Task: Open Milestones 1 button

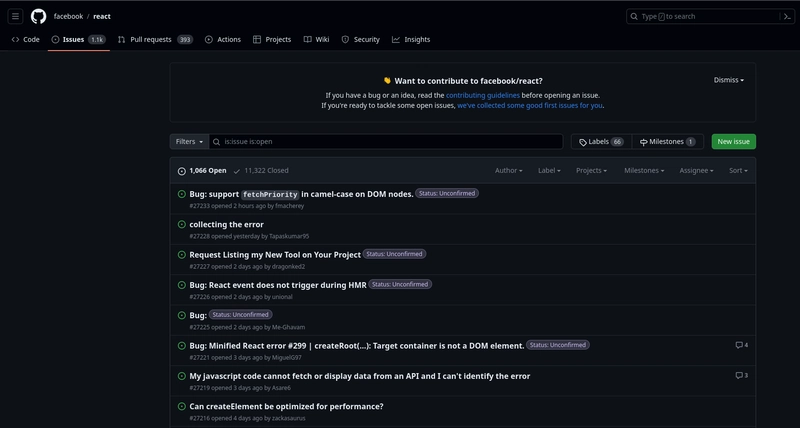Action: click(x=668, y=142)
